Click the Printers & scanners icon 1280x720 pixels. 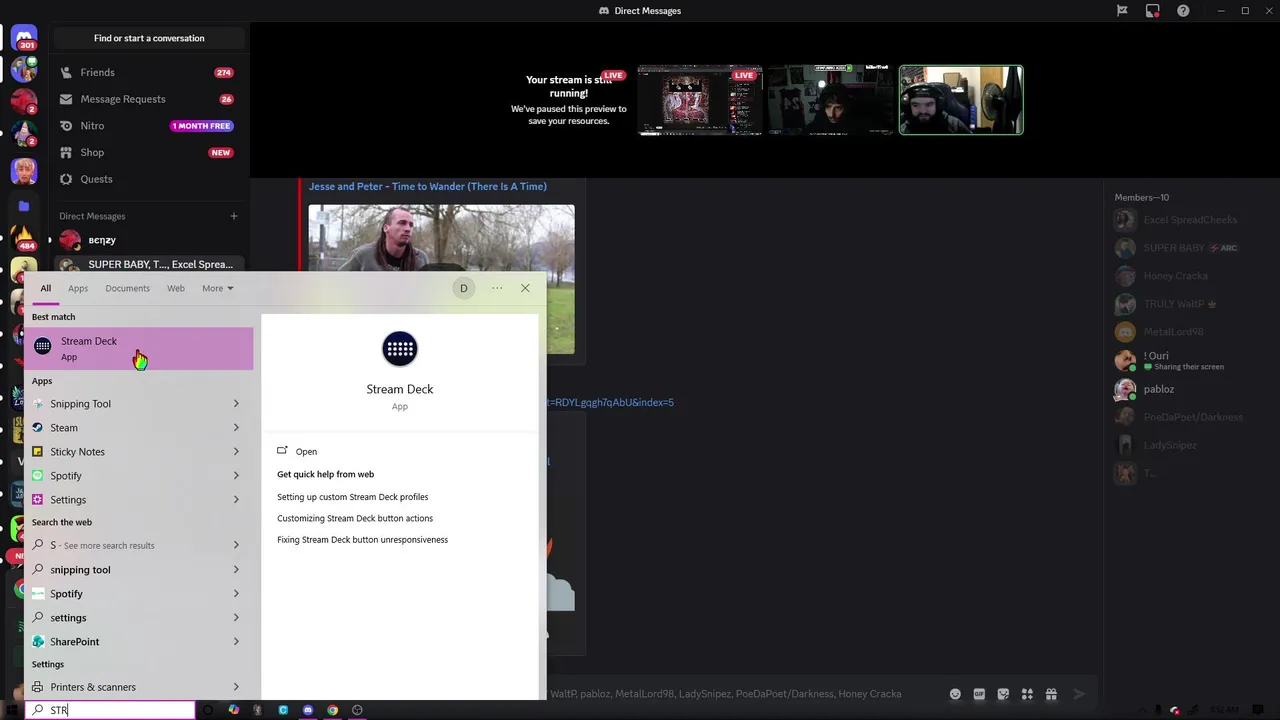(x=38, y=687)
